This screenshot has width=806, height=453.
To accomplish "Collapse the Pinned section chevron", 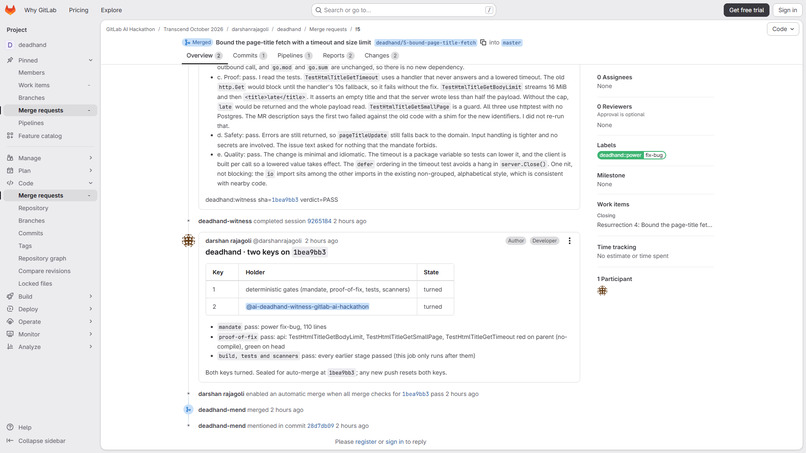I will tap(90, 60).
